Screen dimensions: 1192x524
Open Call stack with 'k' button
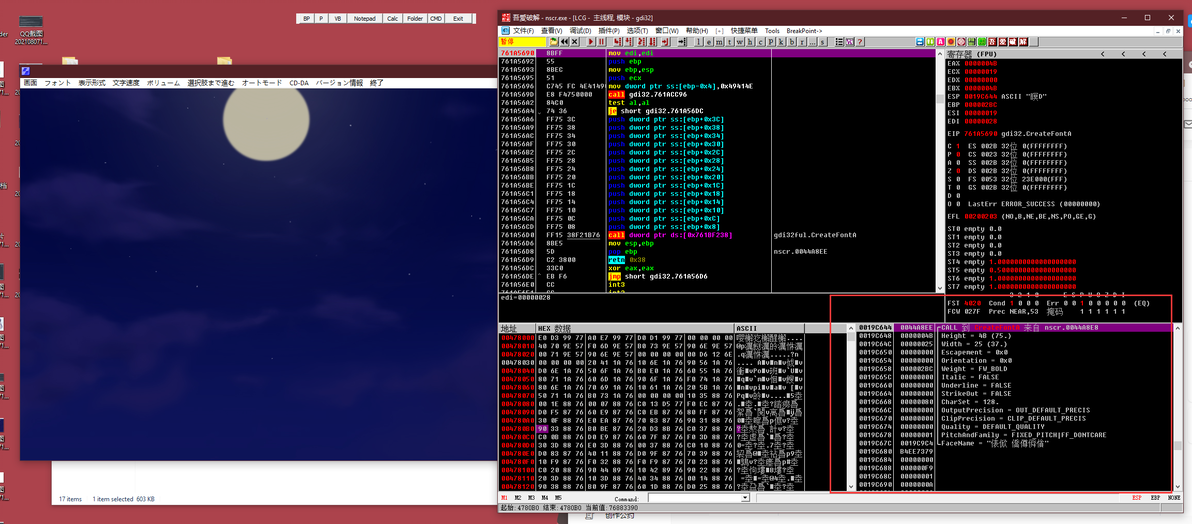(780, 41)
